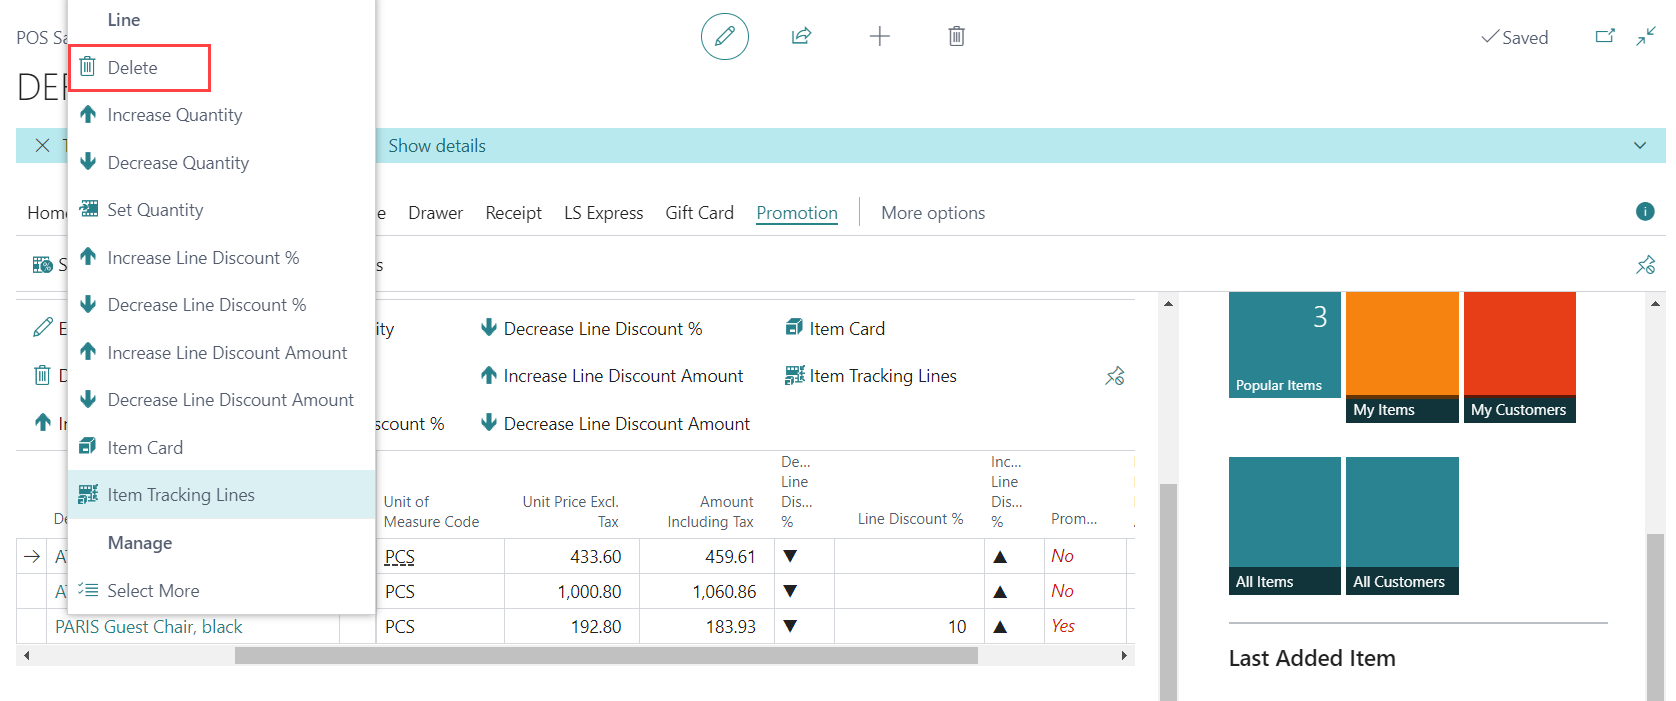Click factbox pane scroll up arrow
This screenshot has height=701, width=1676.
click(x=1656, y=302)
